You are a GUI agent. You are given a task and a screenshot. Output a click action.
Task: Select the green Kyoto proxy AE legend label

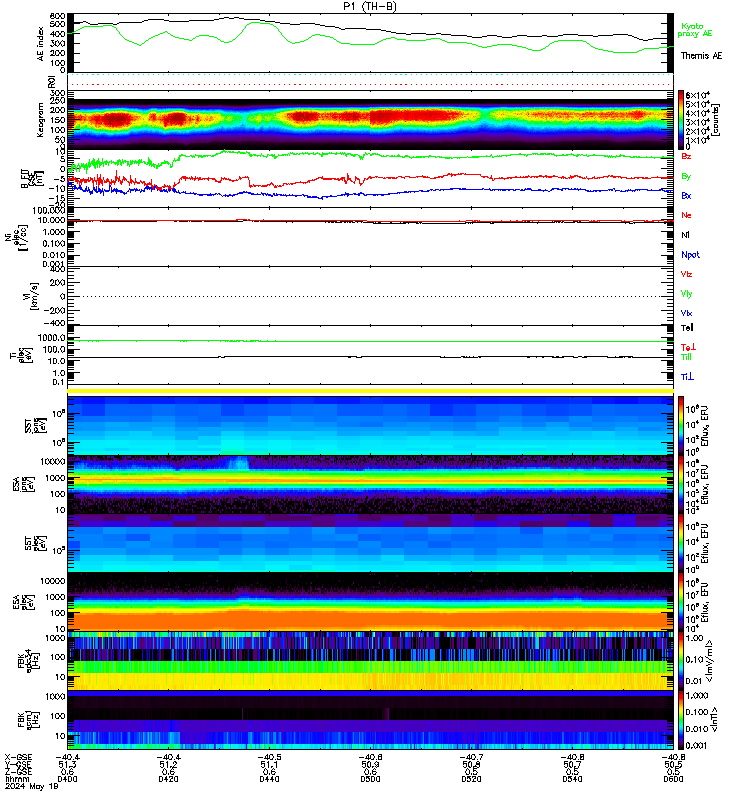(x=694, y=30)
